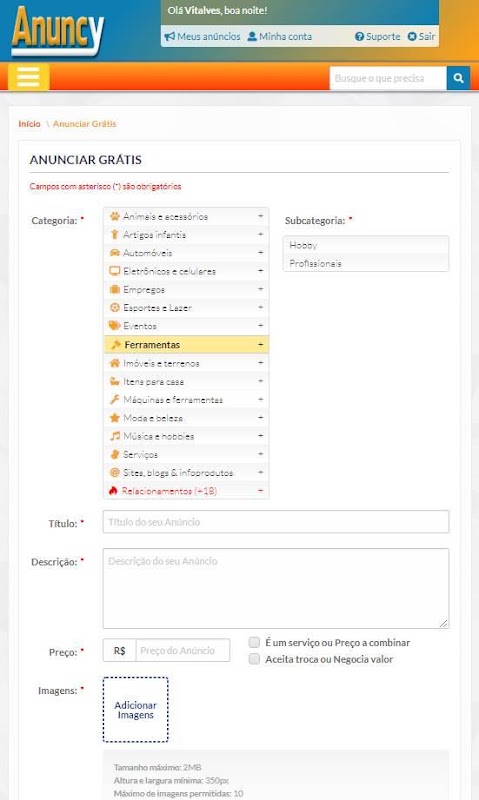The image size is (479, 800).
Task: Click the Adicionar Imagens upload box
Action: 135,710
